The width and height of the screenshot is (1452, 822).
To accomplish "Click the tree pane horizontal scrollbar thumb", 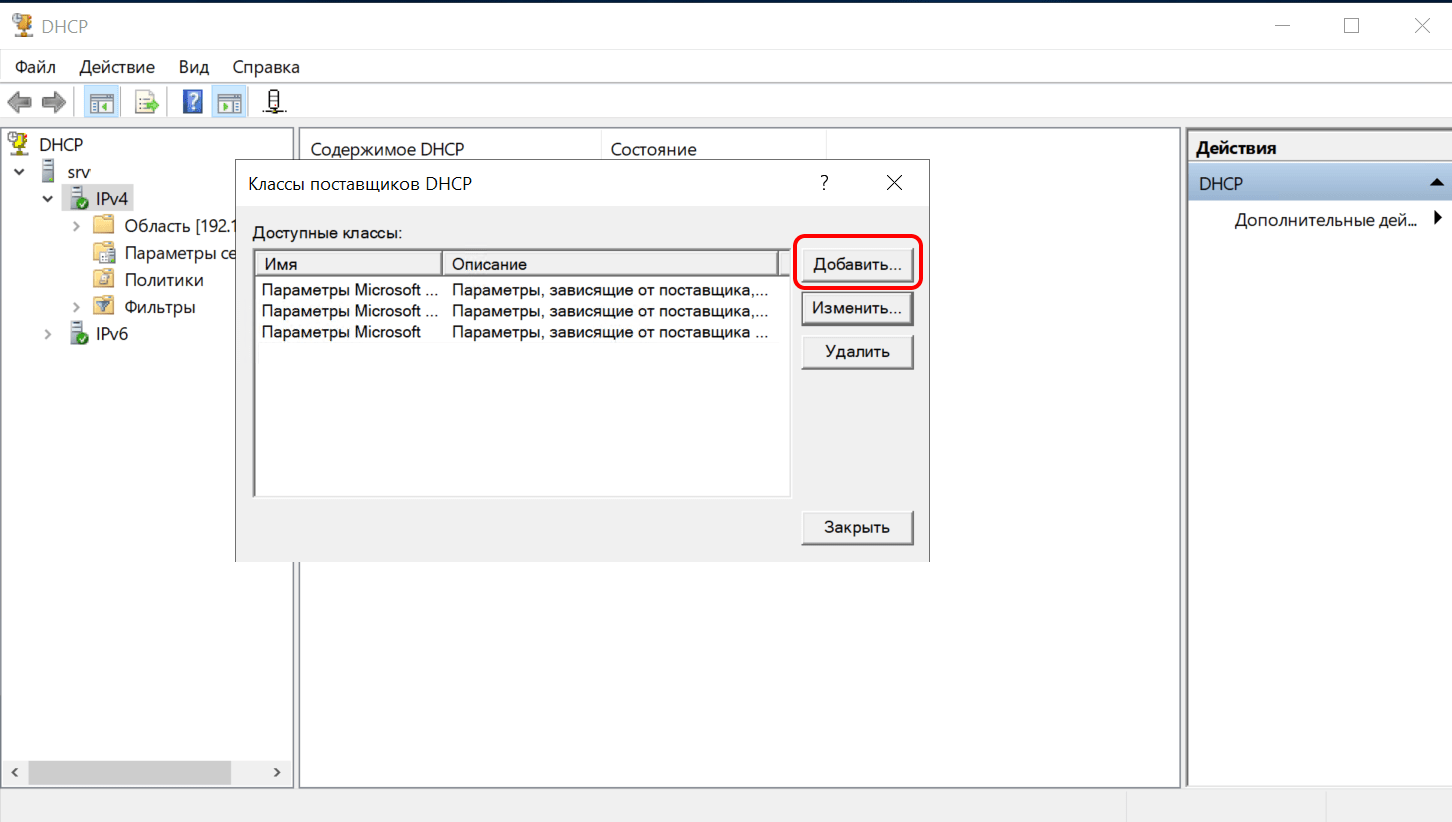I will pyautogui.click(x=129, y=773).
